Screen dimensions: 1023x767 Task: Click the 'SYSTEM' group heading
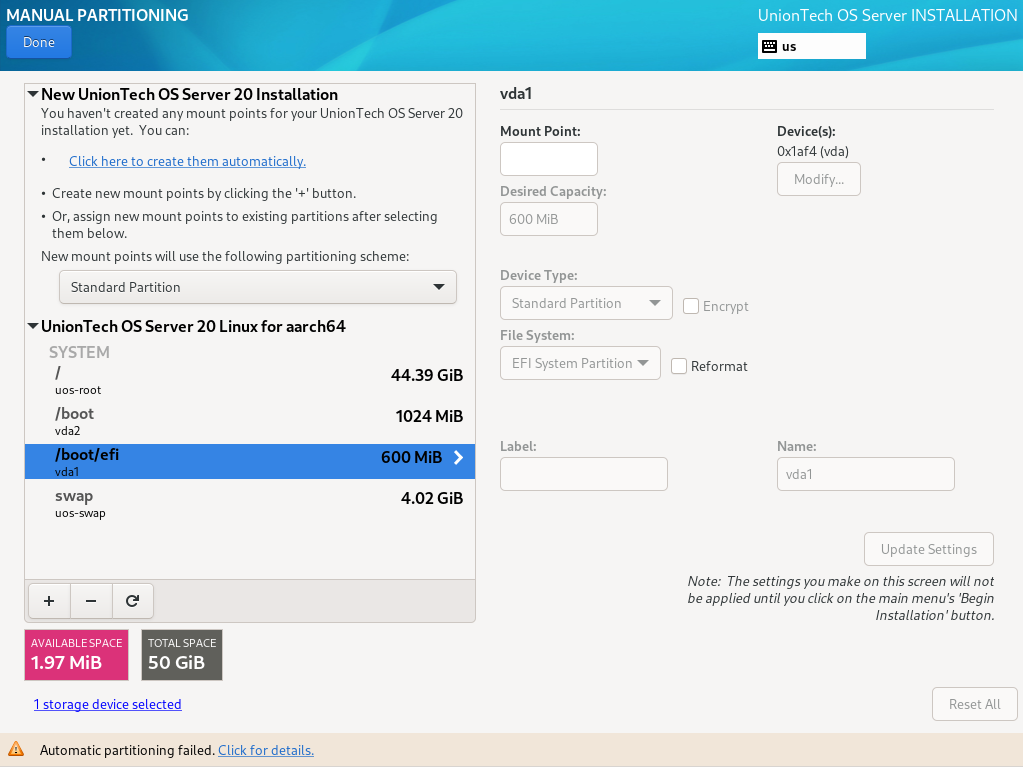tap(79, 352)
